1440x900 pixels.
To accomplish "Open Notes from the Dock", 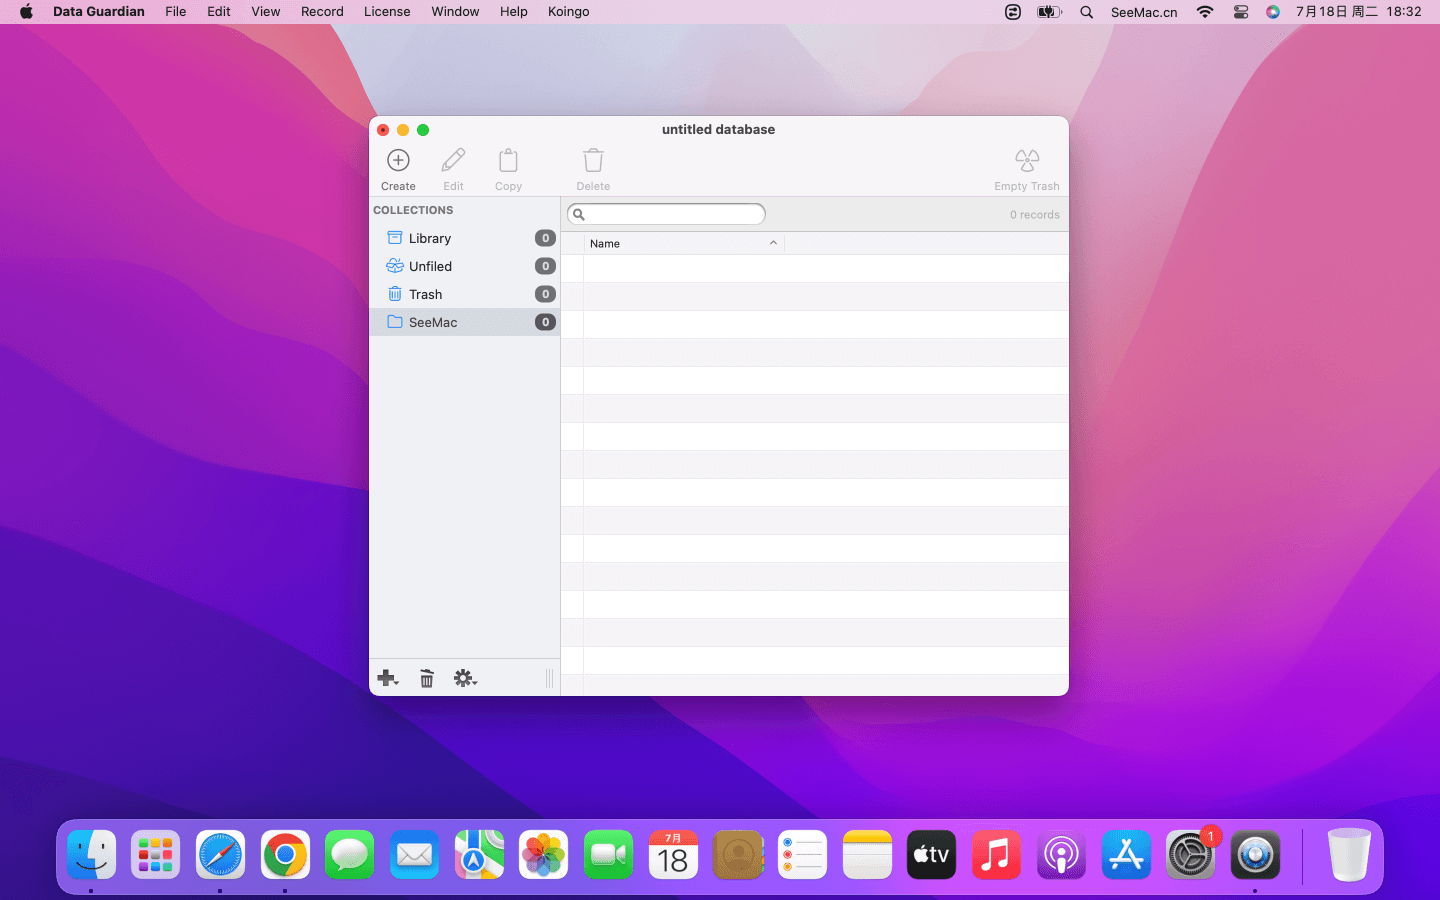I will click(x=867, y=855).
